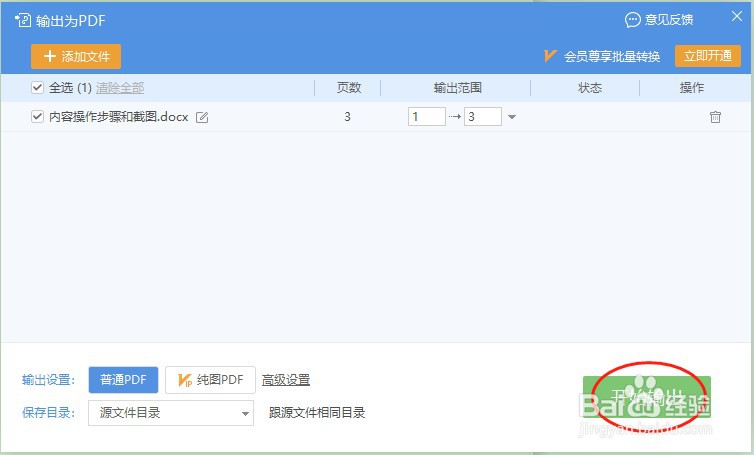Click the 清除全部 link
The image size is (754, 455).
tap(120, 88)
